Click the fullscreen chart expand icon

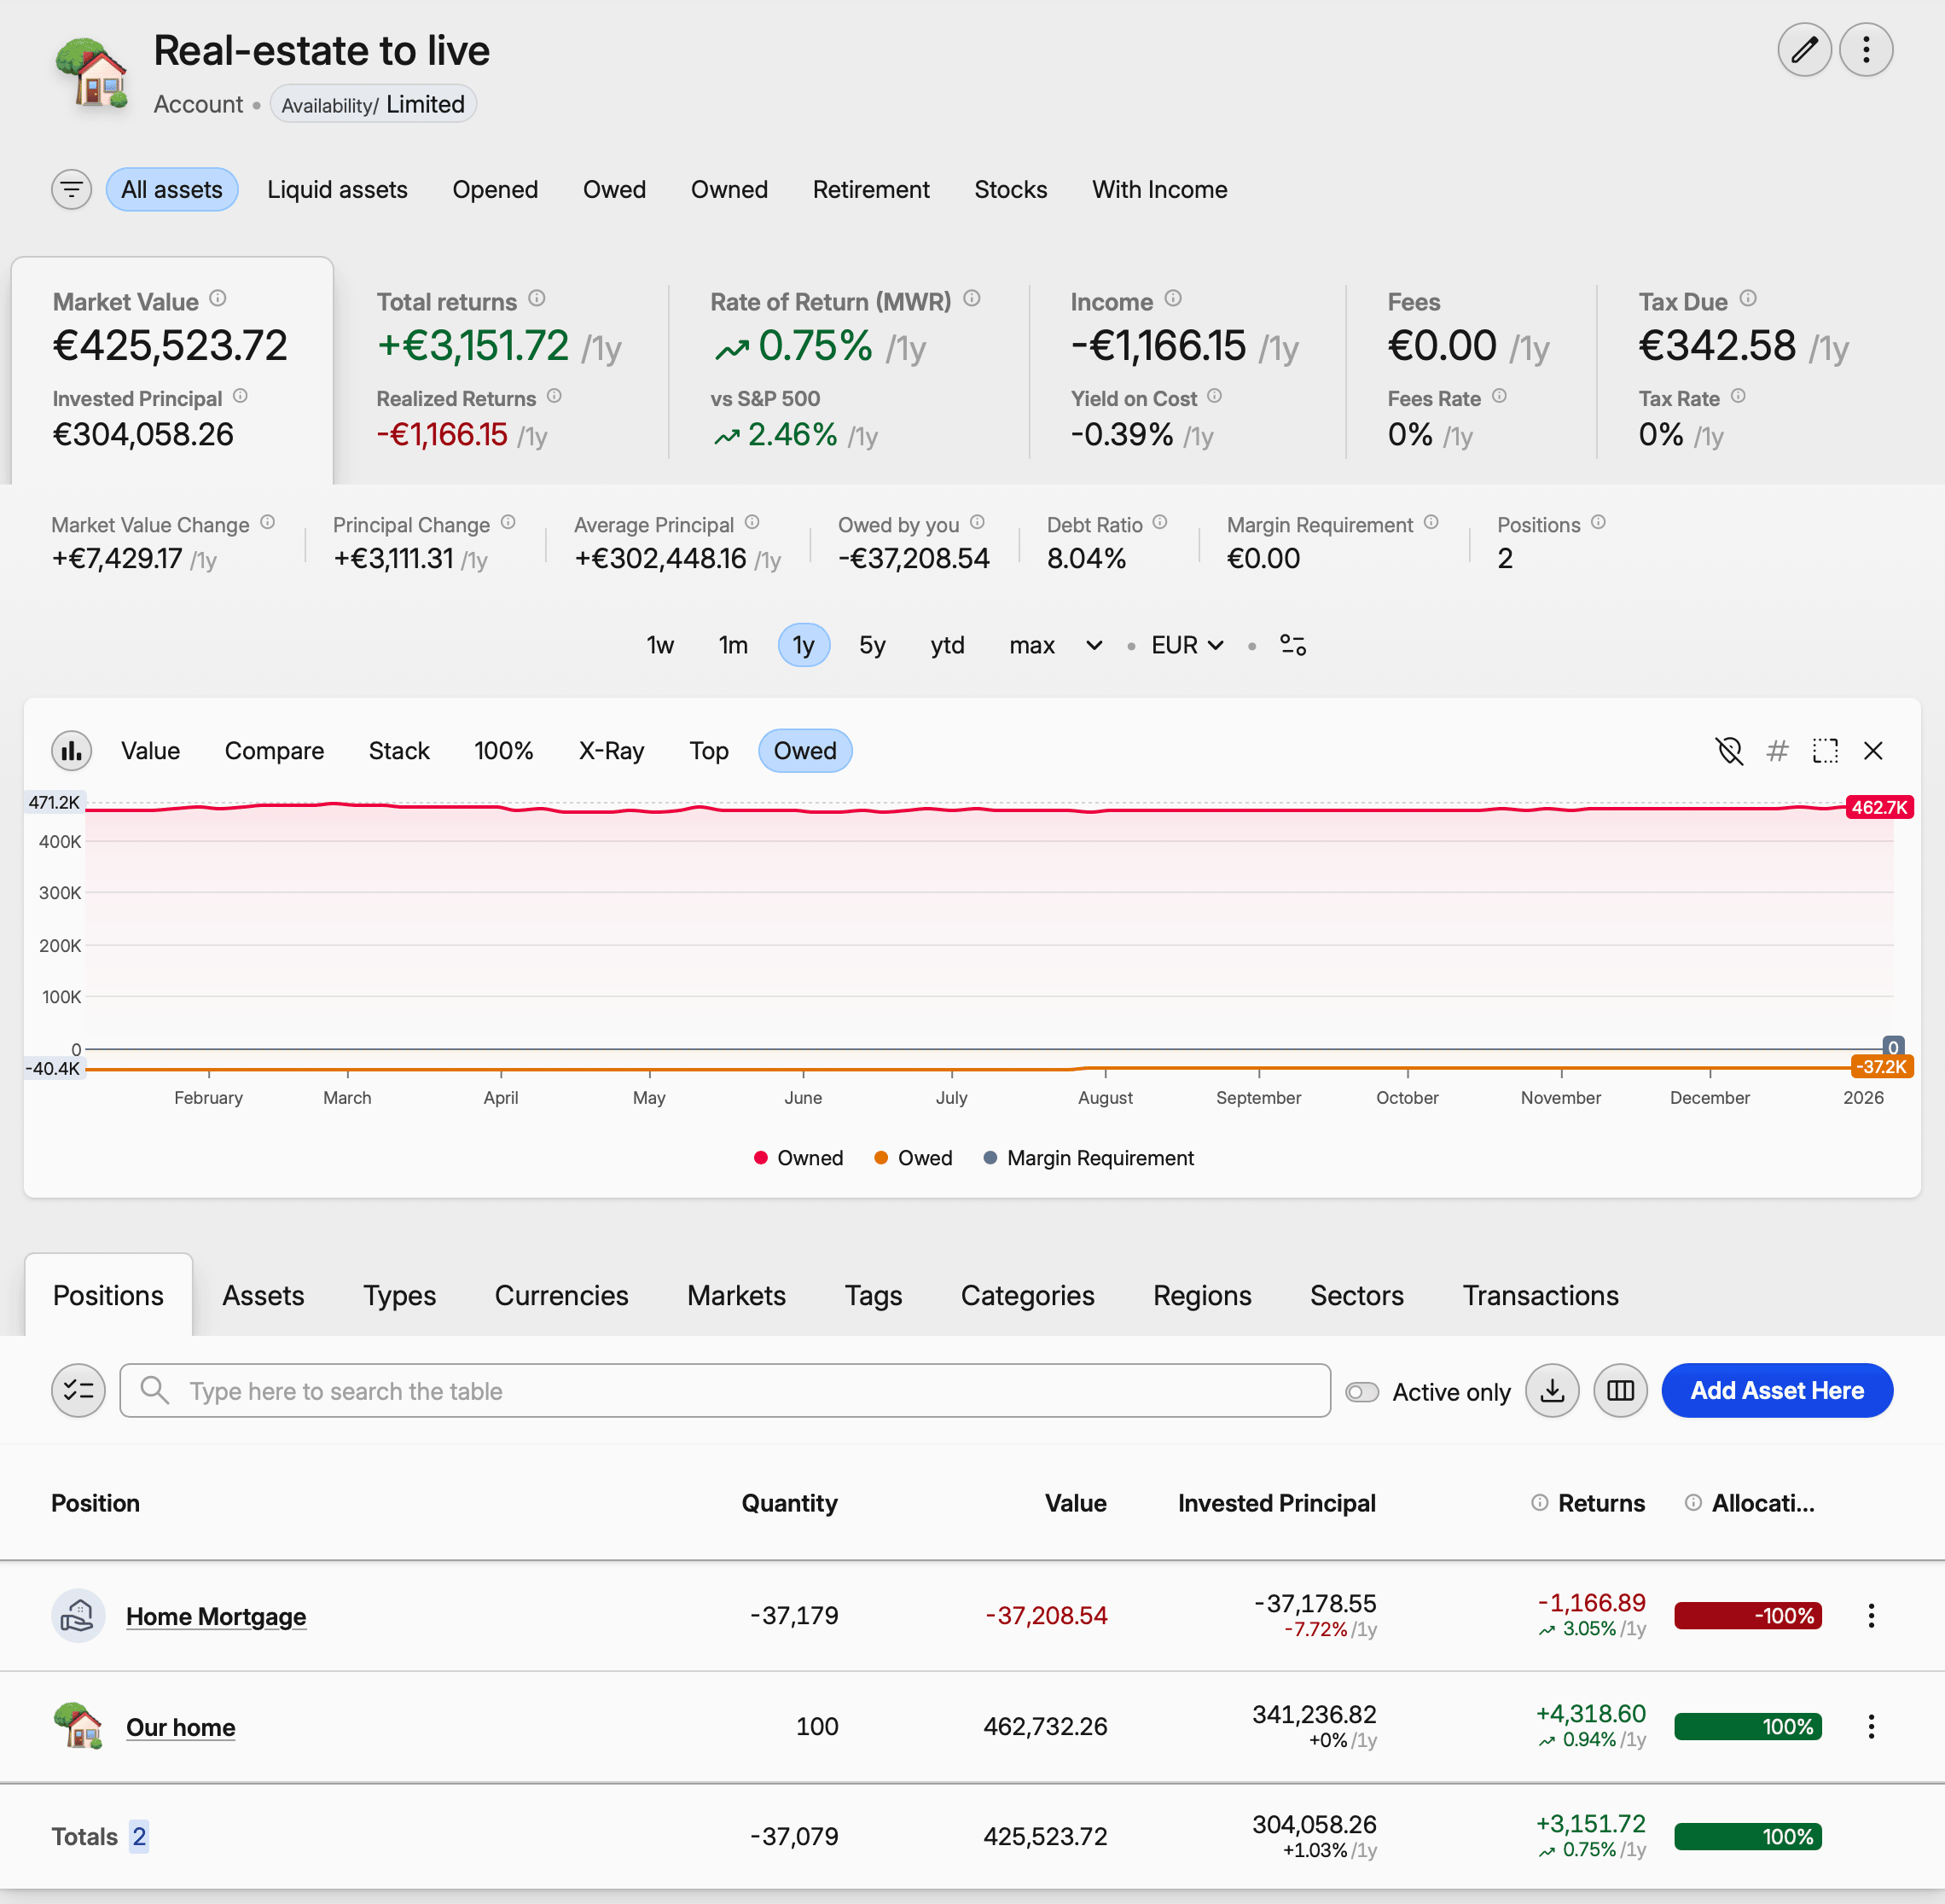click(x=1825, y=750)
